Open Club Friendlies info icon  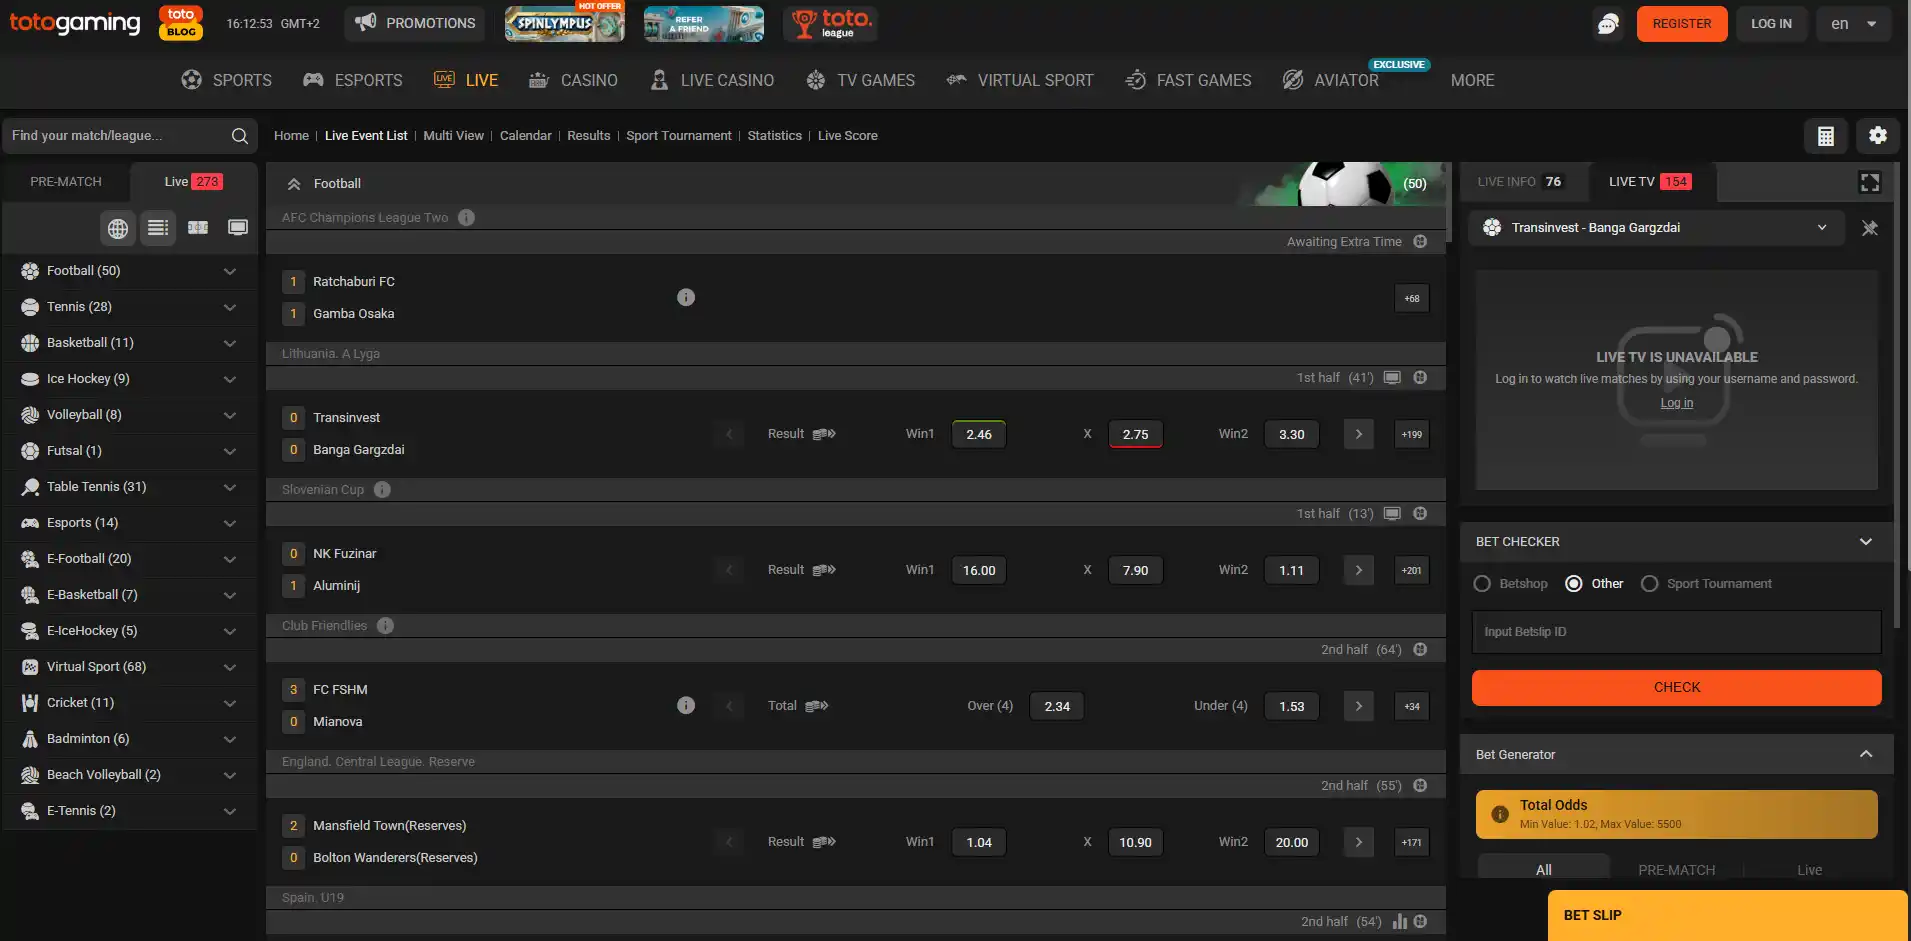[x=385, y=625]
